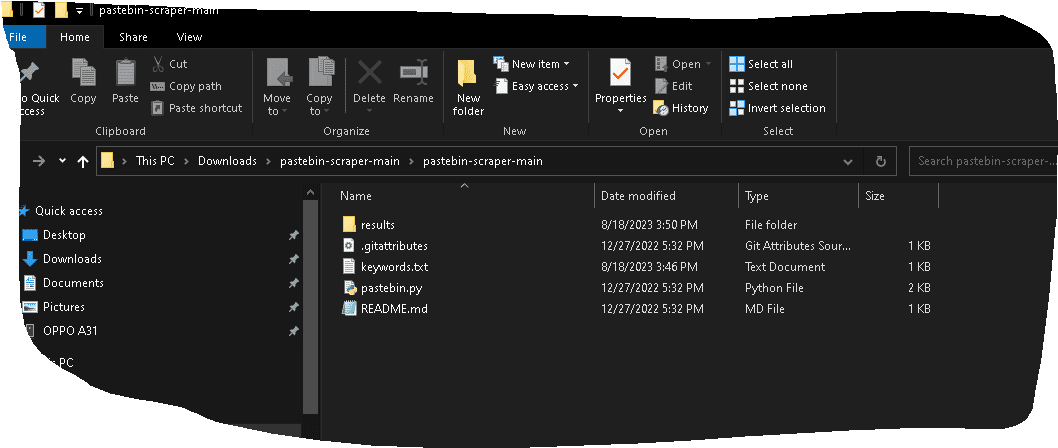
Task: Click the Forward navigation arrow
Action: pyautogui.click(x=39, y=161)
